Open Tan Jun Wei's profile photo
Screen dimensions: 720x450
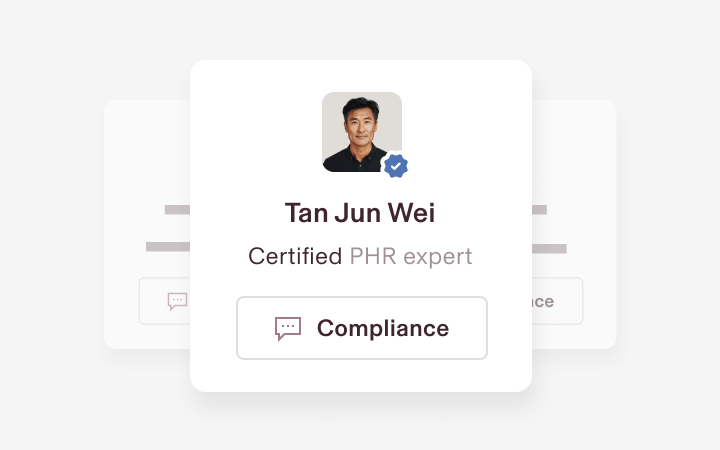coord(362,132)
